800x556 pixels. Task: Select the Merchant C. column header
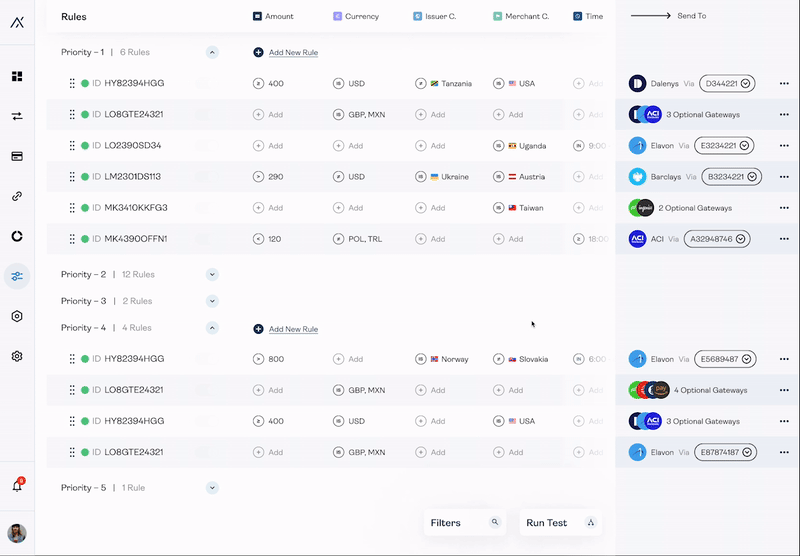(521, 16)
